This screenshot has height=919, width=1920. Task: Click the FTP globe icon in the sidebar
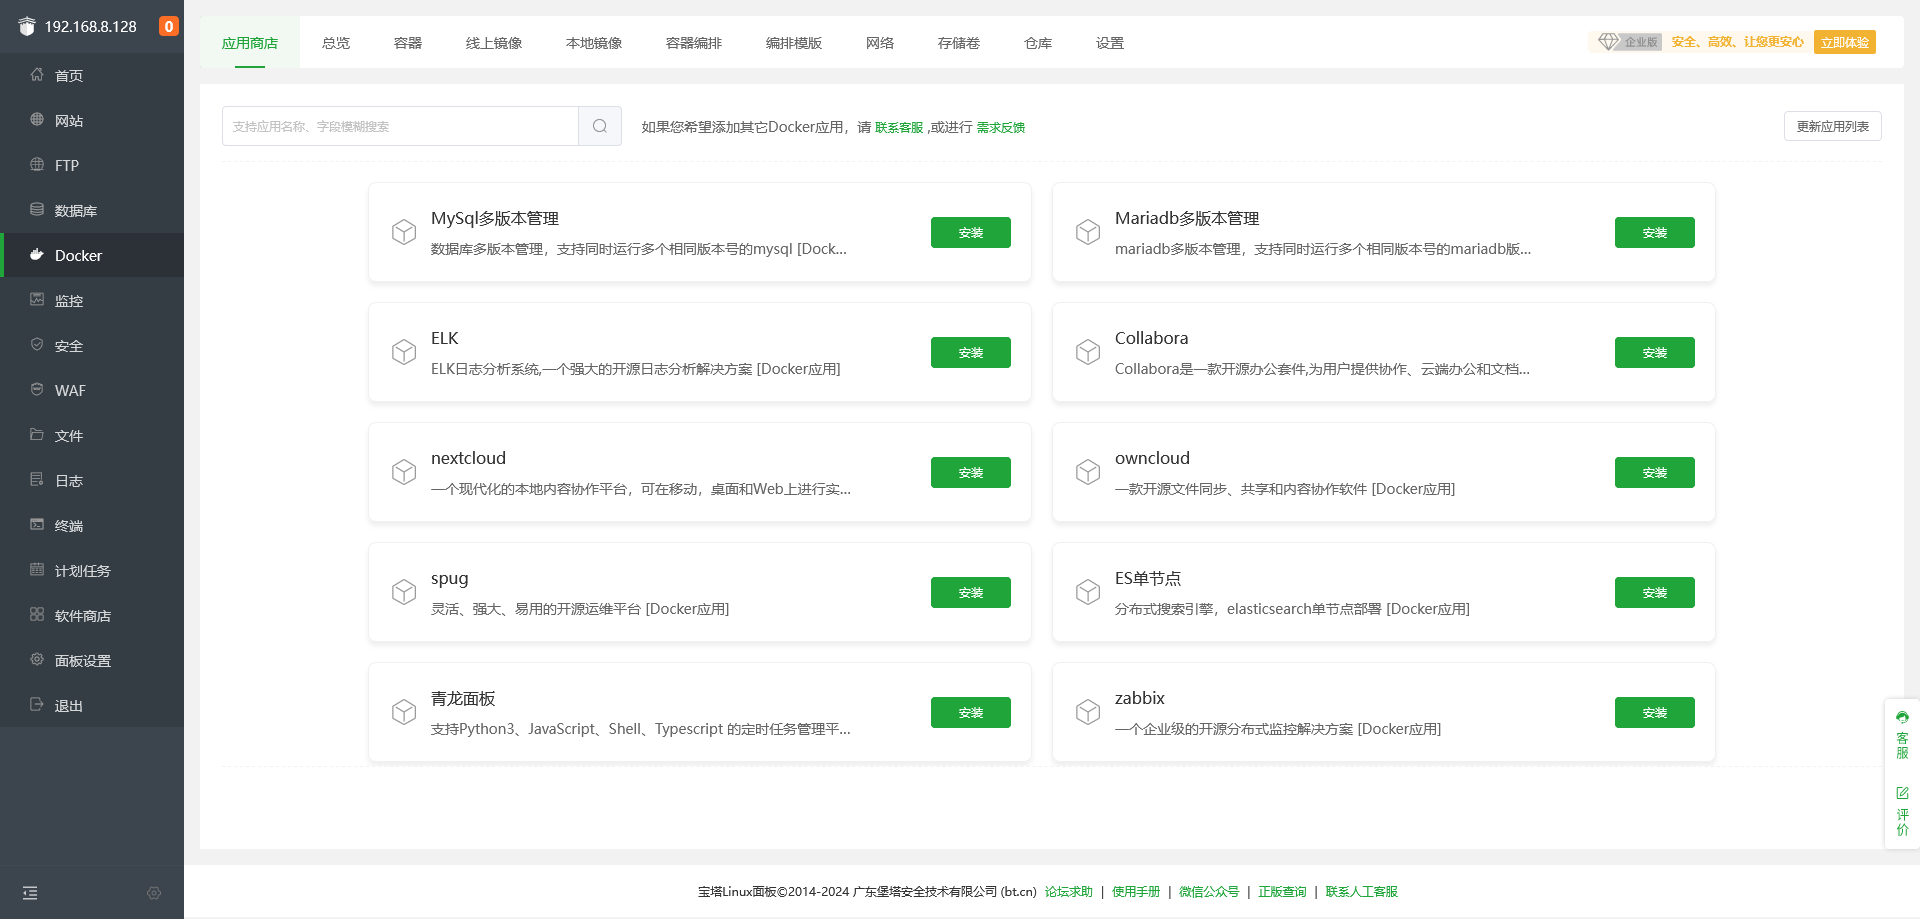(x=37, y=165)
